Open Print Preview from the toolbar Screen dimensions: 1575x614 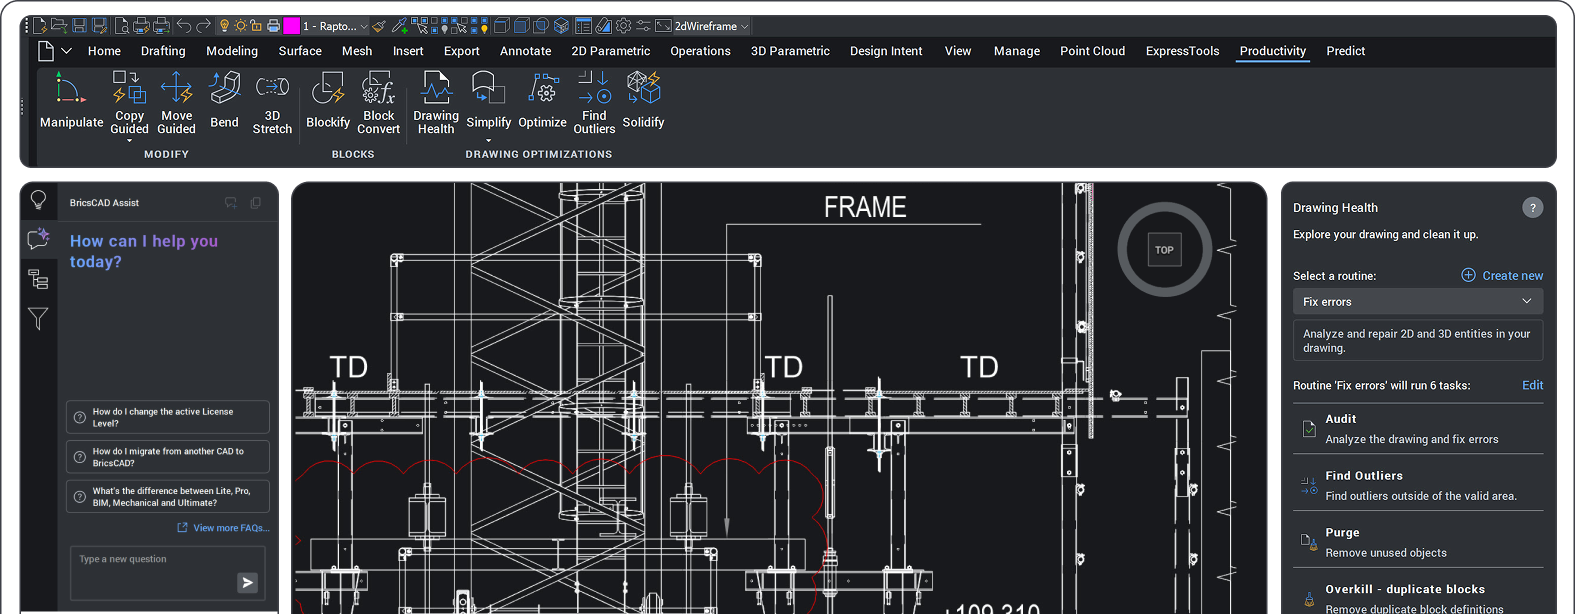[121, 26]
